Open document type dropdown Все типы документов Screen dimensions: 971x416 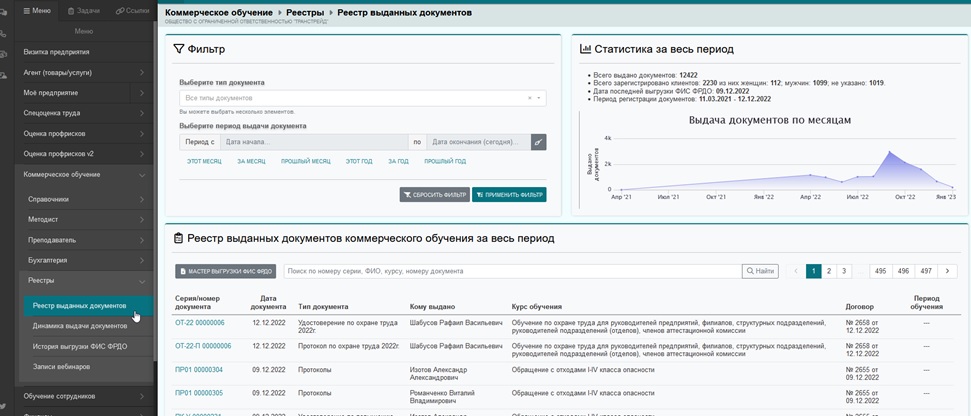point(363,98)
